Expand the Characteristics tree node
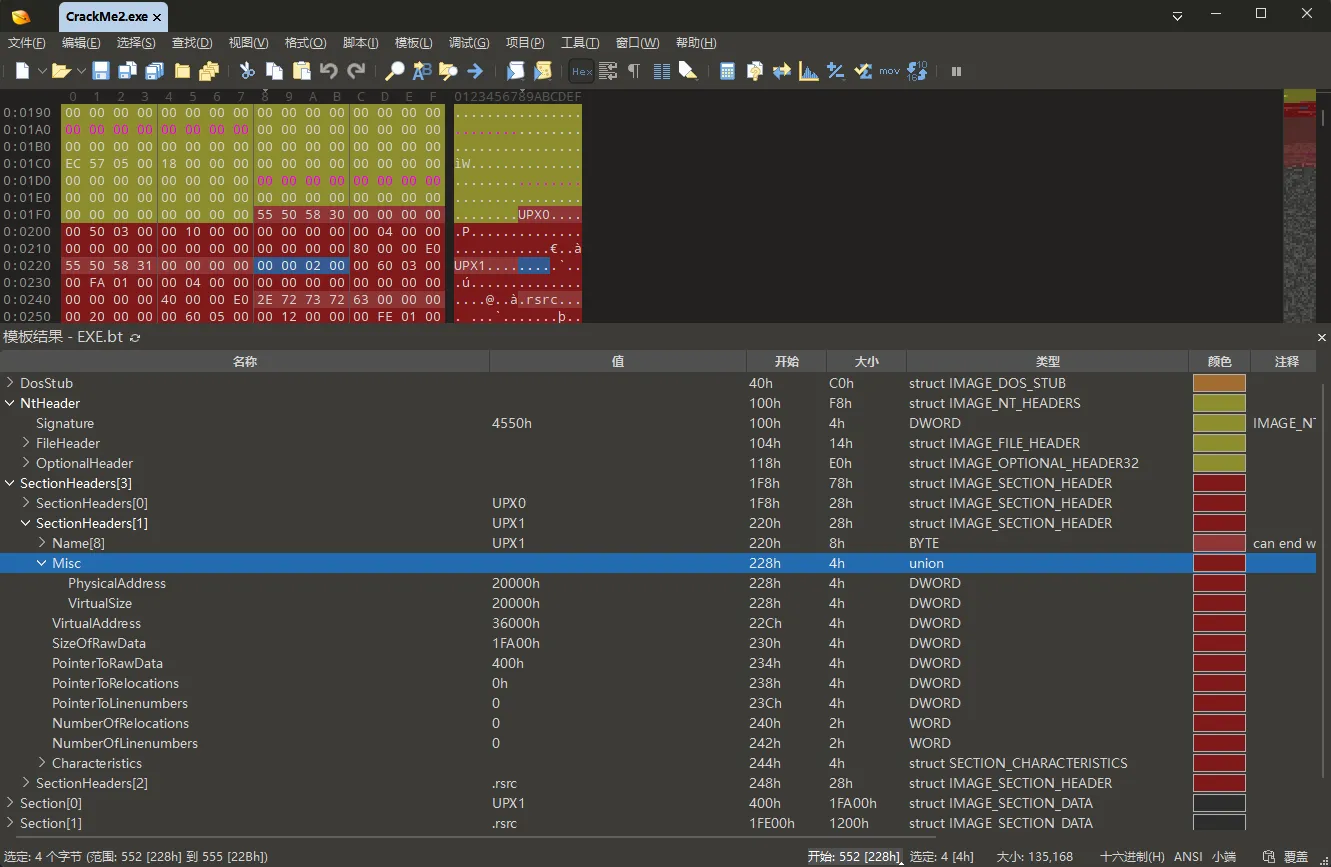 [42, 763]
